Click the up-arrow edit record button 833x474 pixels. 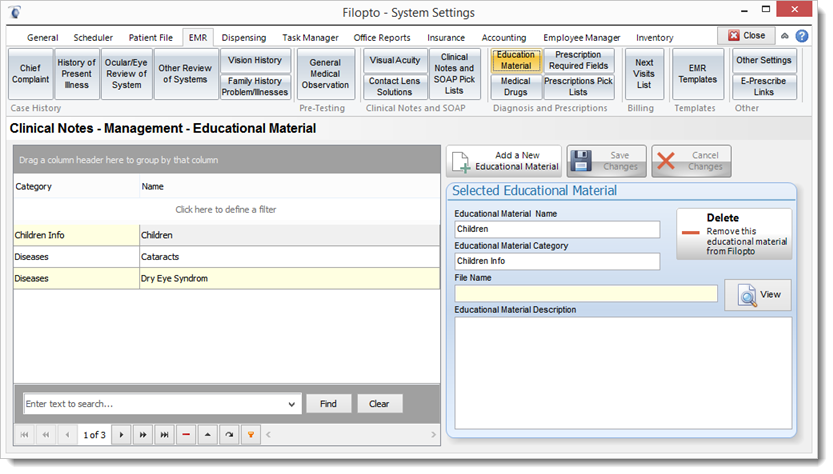(x=208, y=435)
